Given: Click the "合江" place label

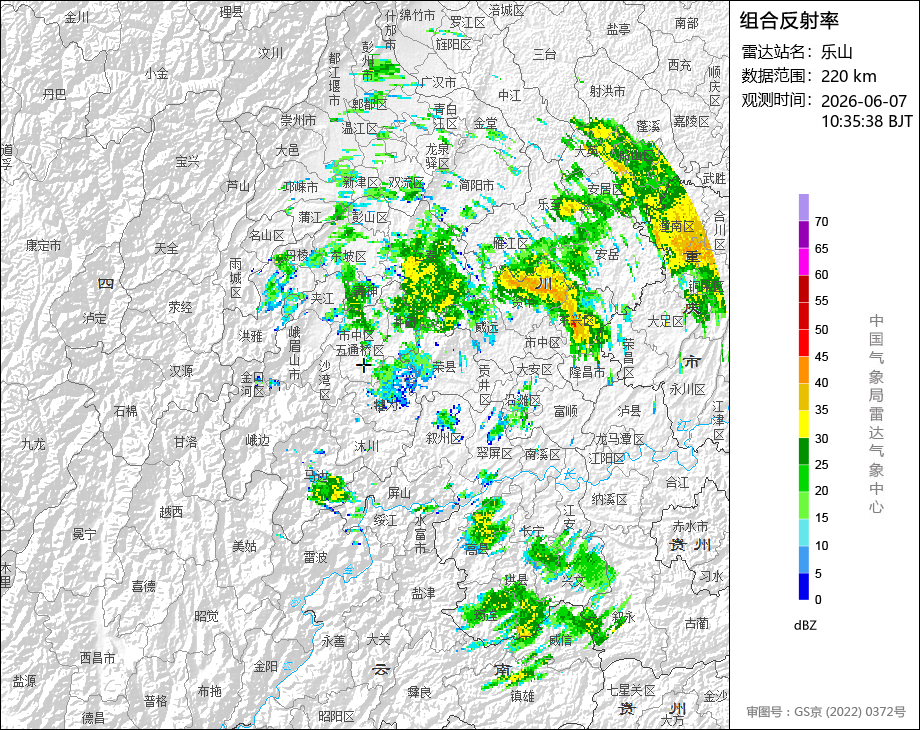Looking at the screenshot, I should tap(677, 482).
